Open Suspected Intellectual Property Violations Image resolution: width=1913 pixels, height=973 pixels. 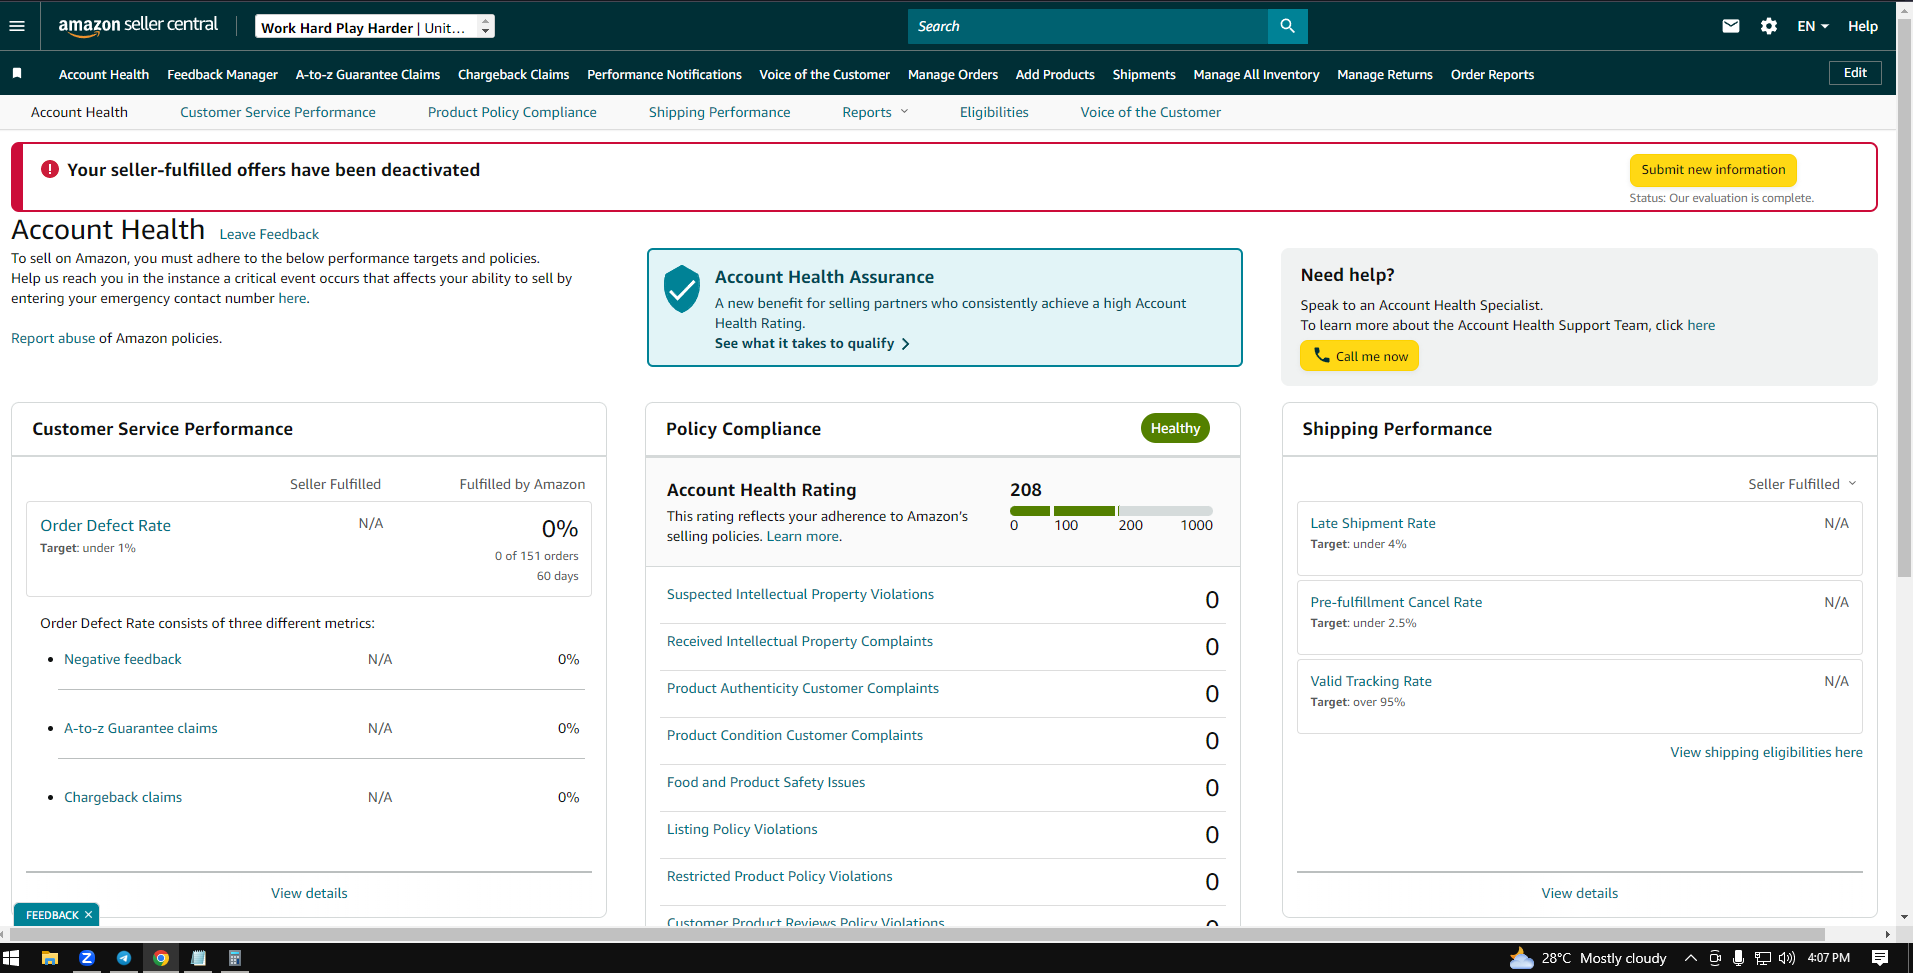click(x=800, y=594)
